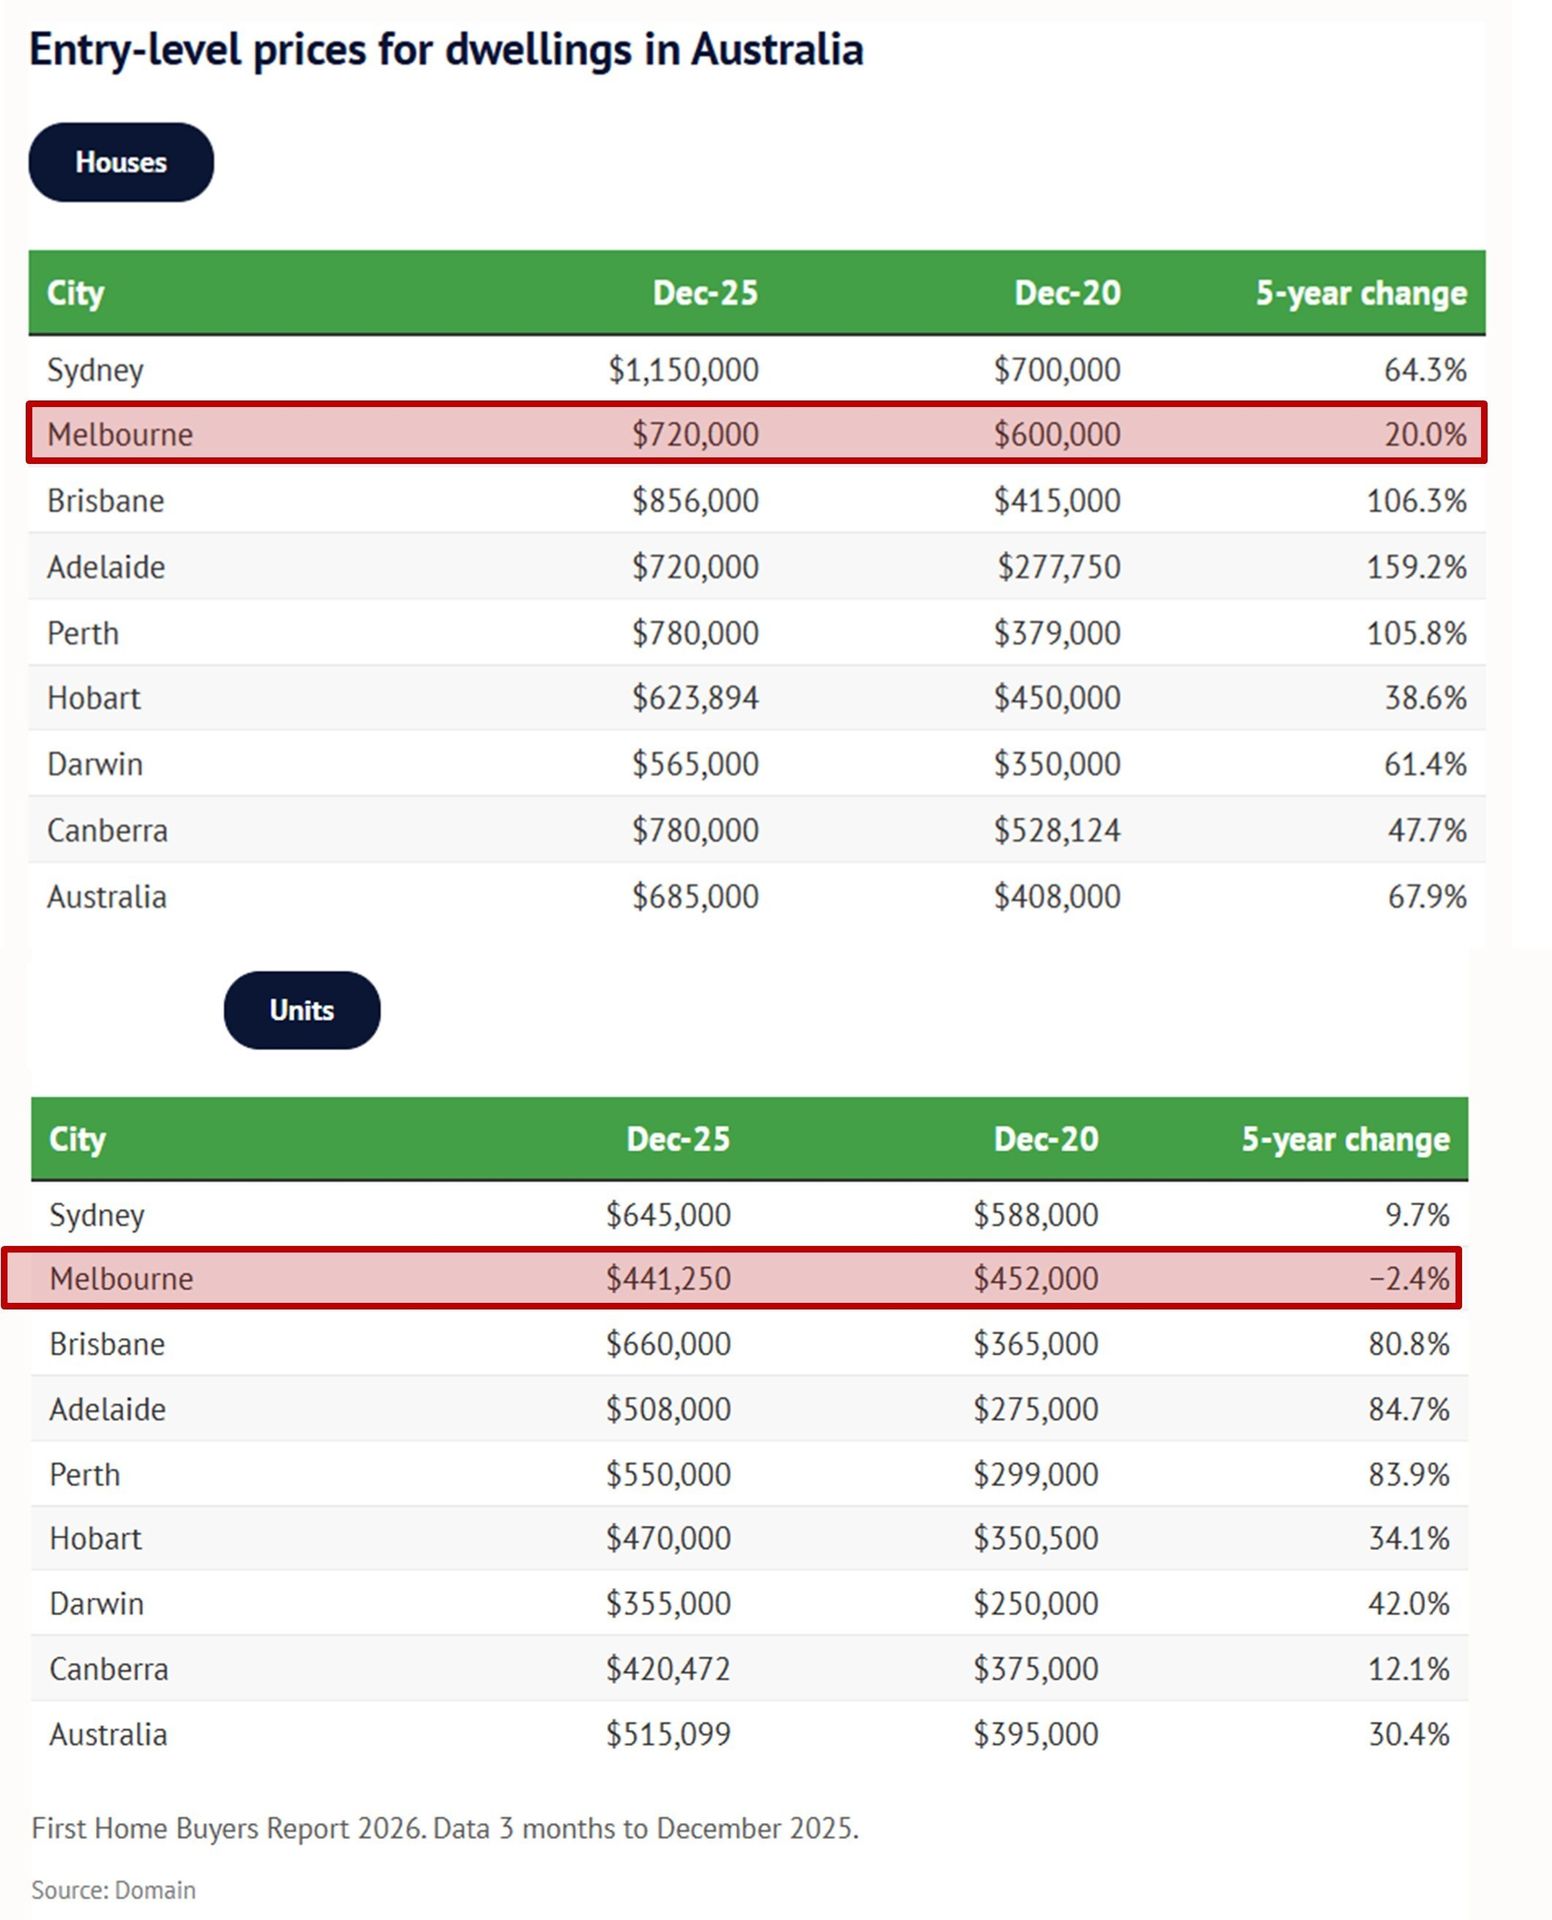Switch to the Units tab button
The width and height of the screenshot is (1552, 1920).
[x=301, y=1010]
